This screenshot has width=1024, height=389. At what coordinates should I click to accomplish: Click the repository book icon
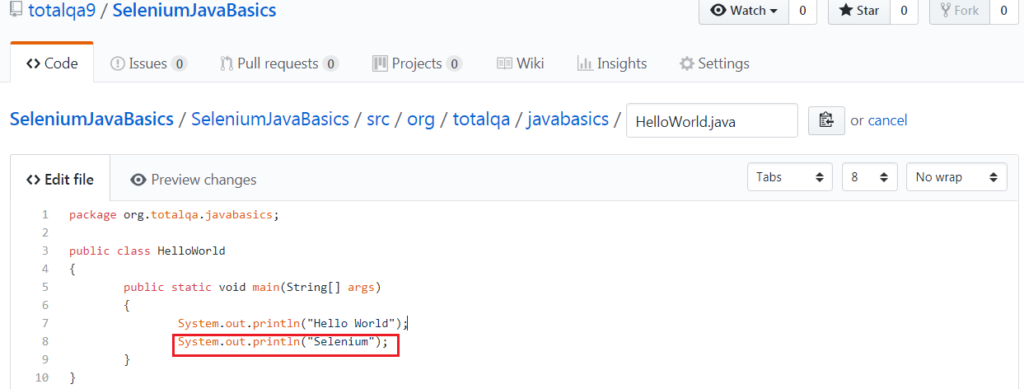(x=16, y=10)
